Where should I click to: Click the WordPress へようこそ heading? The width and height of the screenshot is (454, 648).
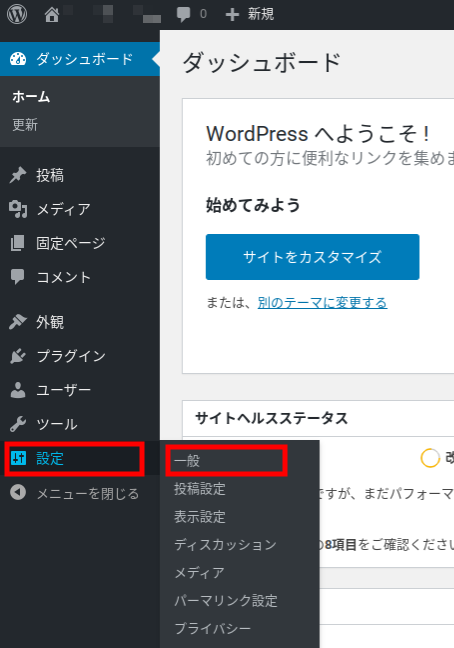tap(318, 134)
